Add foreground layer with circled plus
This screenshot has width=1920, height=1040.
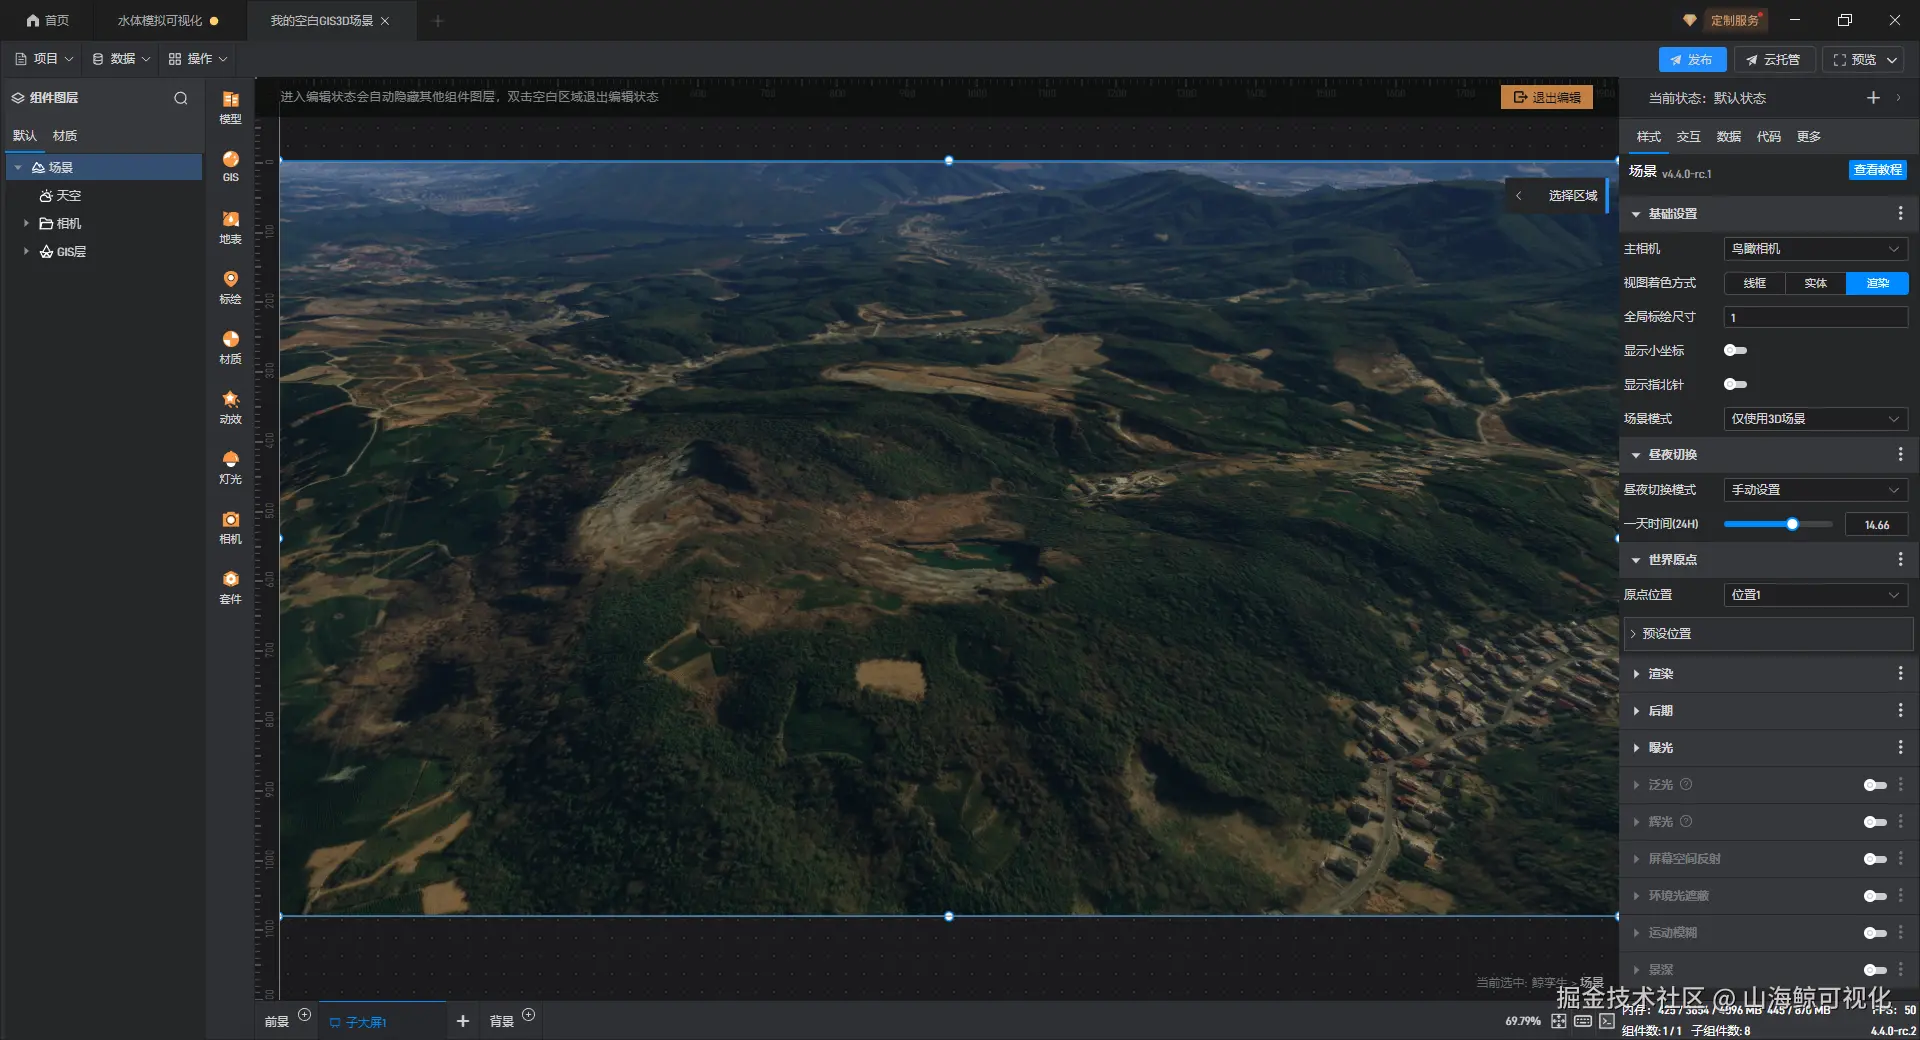coord(305,1015)
